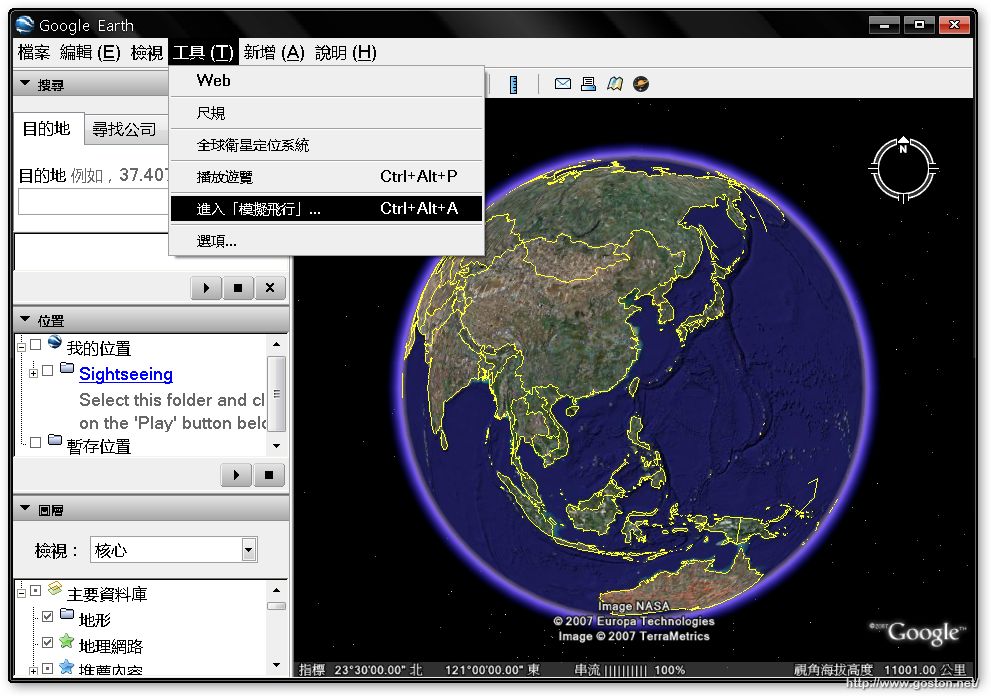Collapse the 我的位置 tree node
Image resolution: width=991 pixels, height=696 pixels.
pos(21,346)
